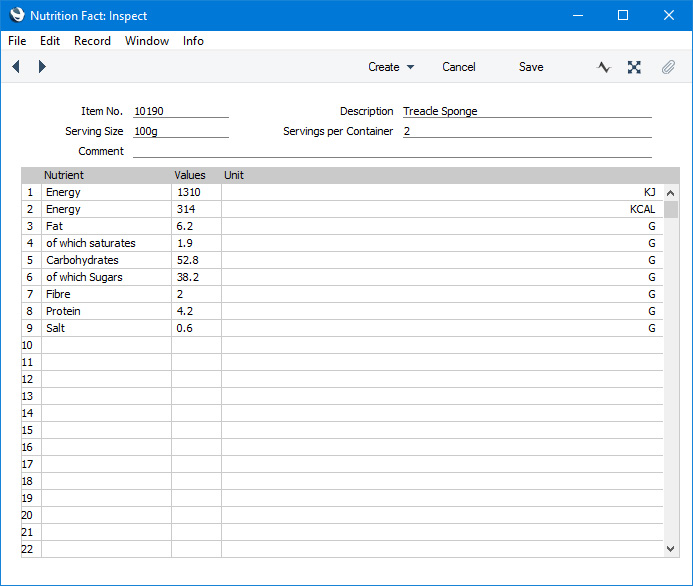
Task: Select the 'of which saturates' cell
Action: [x=107, y=243]
